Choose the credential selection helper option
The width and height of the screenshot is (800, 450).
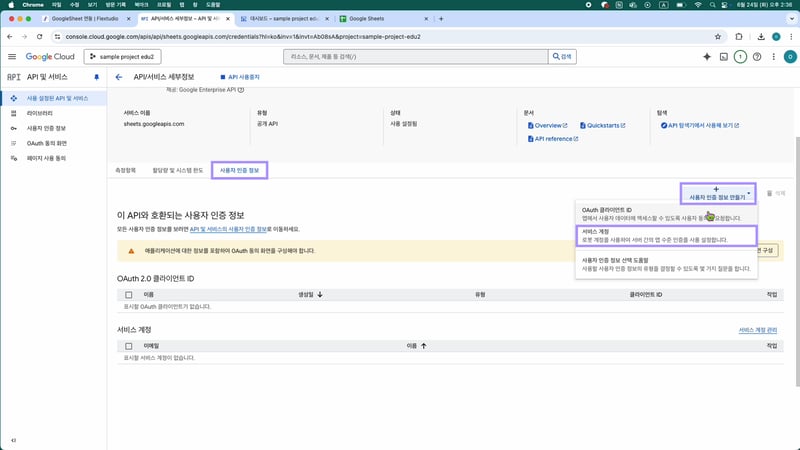(666, 264)
